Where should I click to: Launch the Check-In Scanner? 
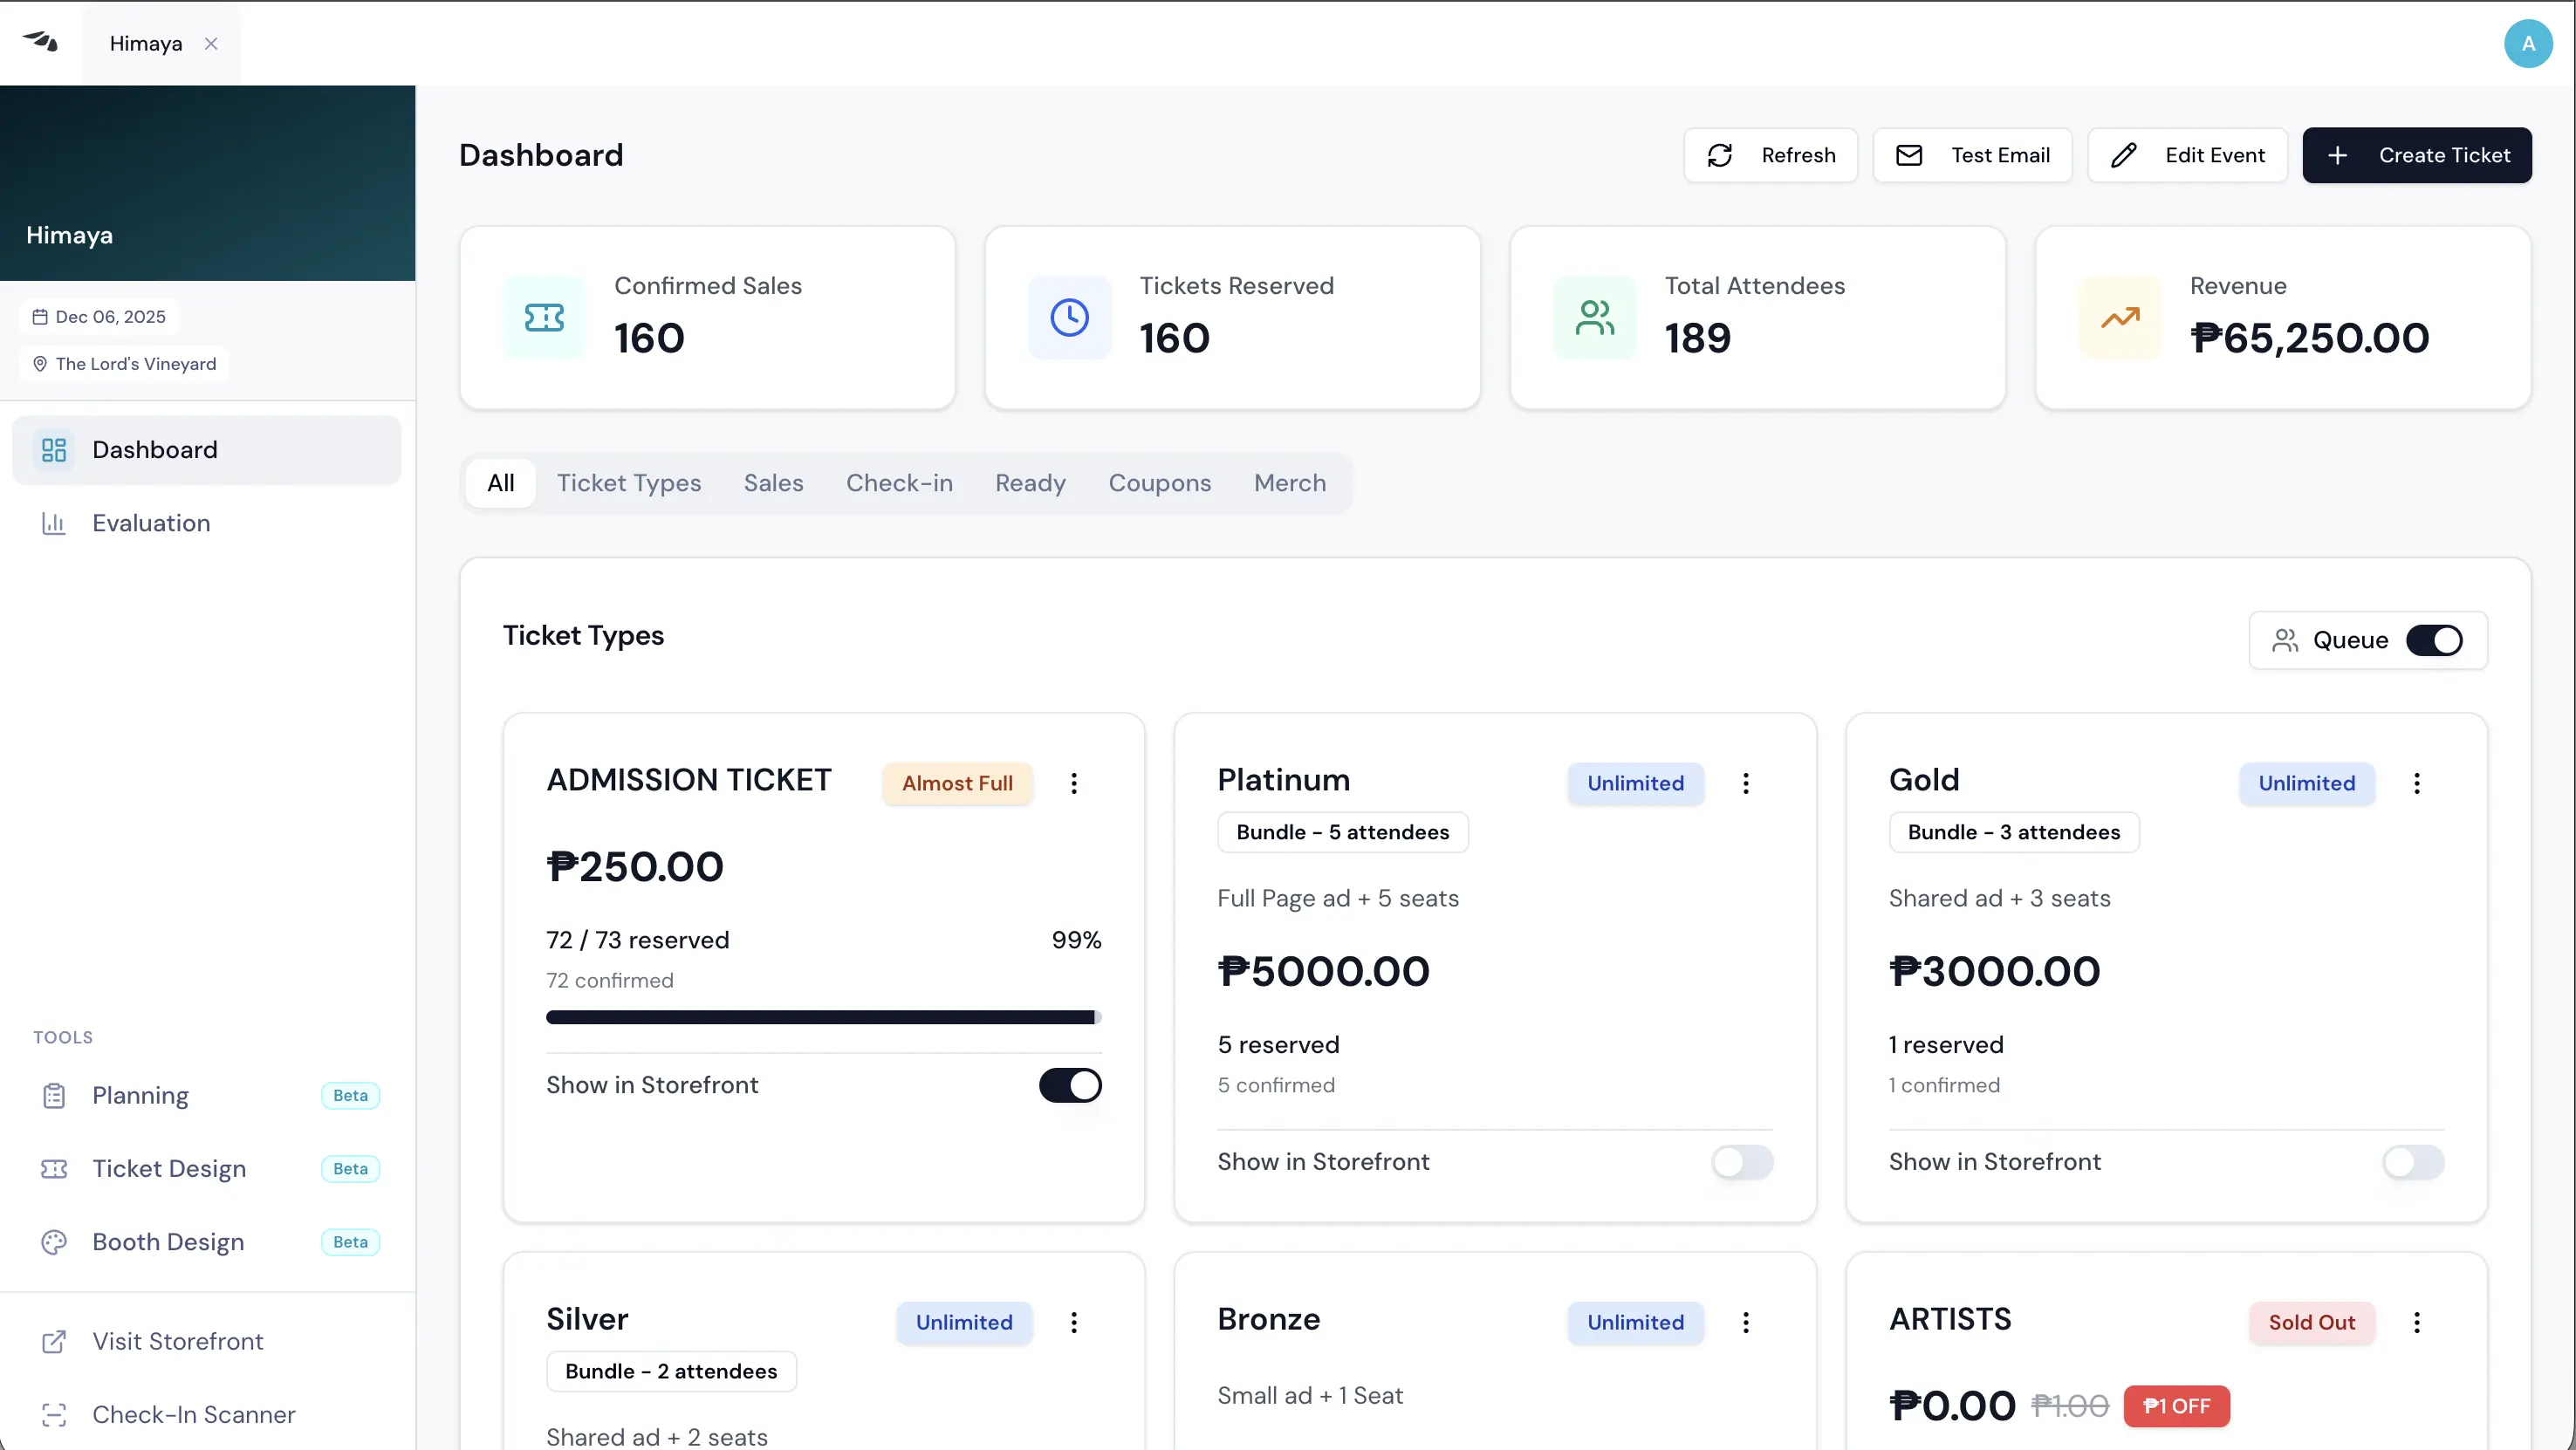click(192, 1413)
